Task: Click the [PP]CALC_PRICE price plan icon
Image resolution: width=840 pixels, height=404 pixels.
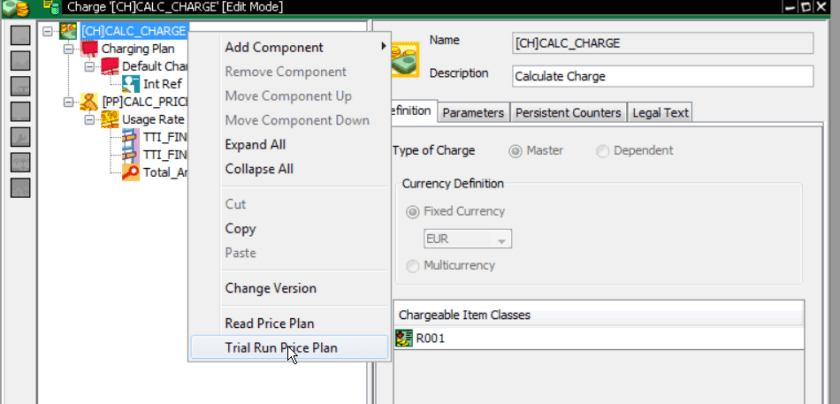Action: [89, 101]
